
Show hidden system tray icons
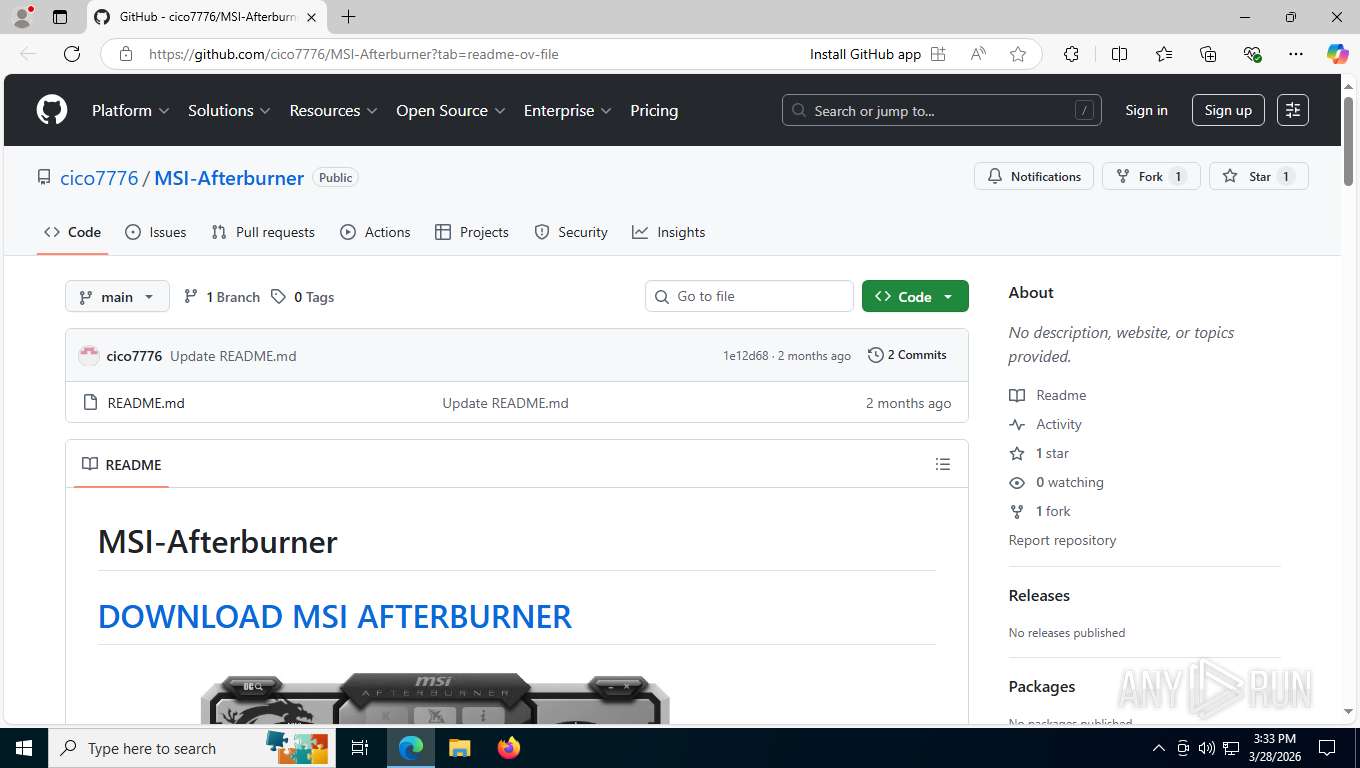(x=1159, y=748)
